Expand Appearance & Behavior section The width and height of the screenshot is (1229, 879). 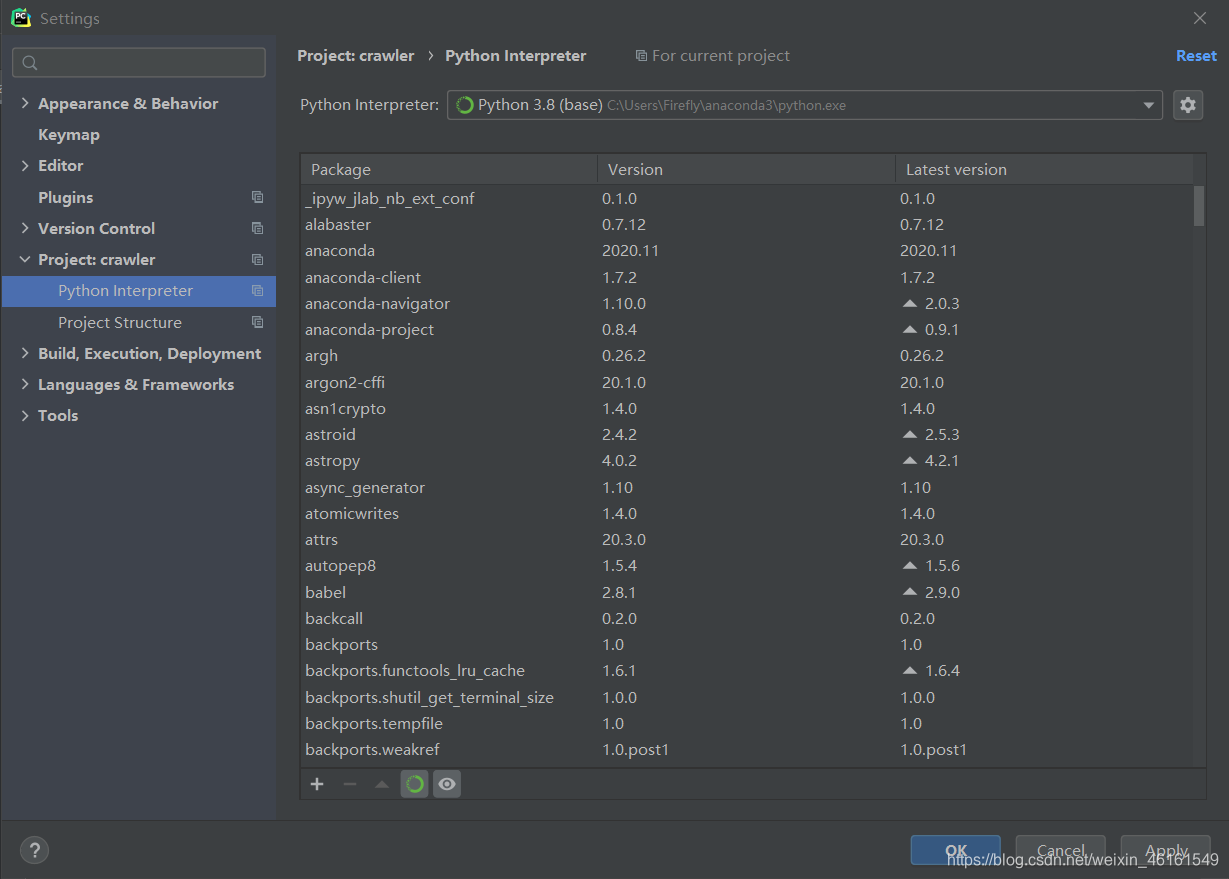tap(25, 103)
